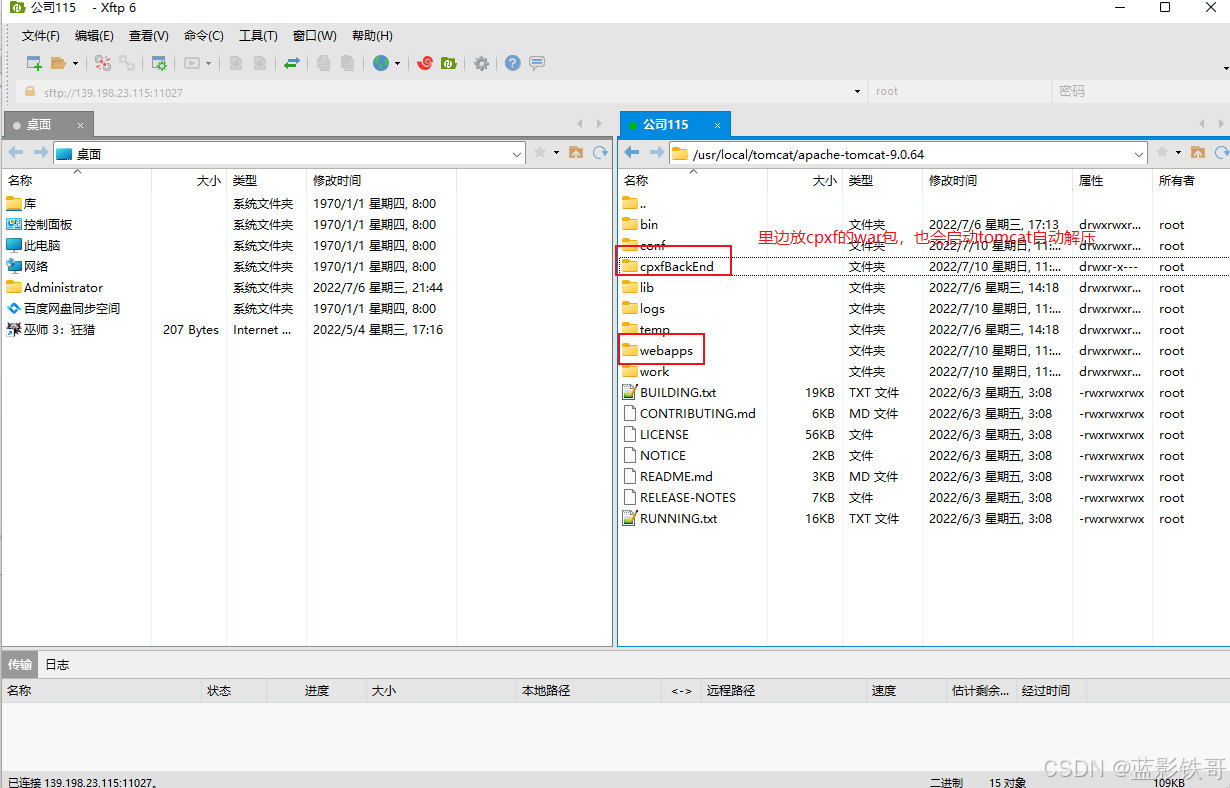
Task: Go back in remote pane
Action: [x=632, y=153]
